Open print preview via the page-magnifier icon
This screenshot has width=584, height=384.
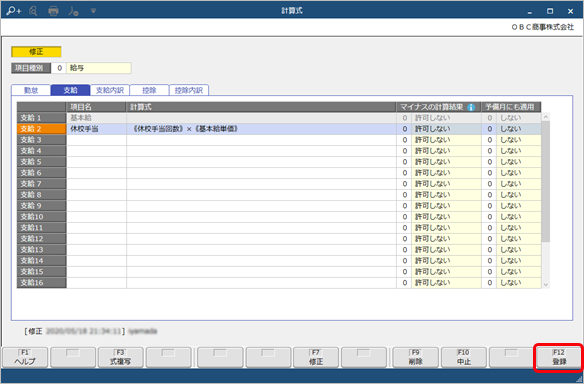click(33, 11)
